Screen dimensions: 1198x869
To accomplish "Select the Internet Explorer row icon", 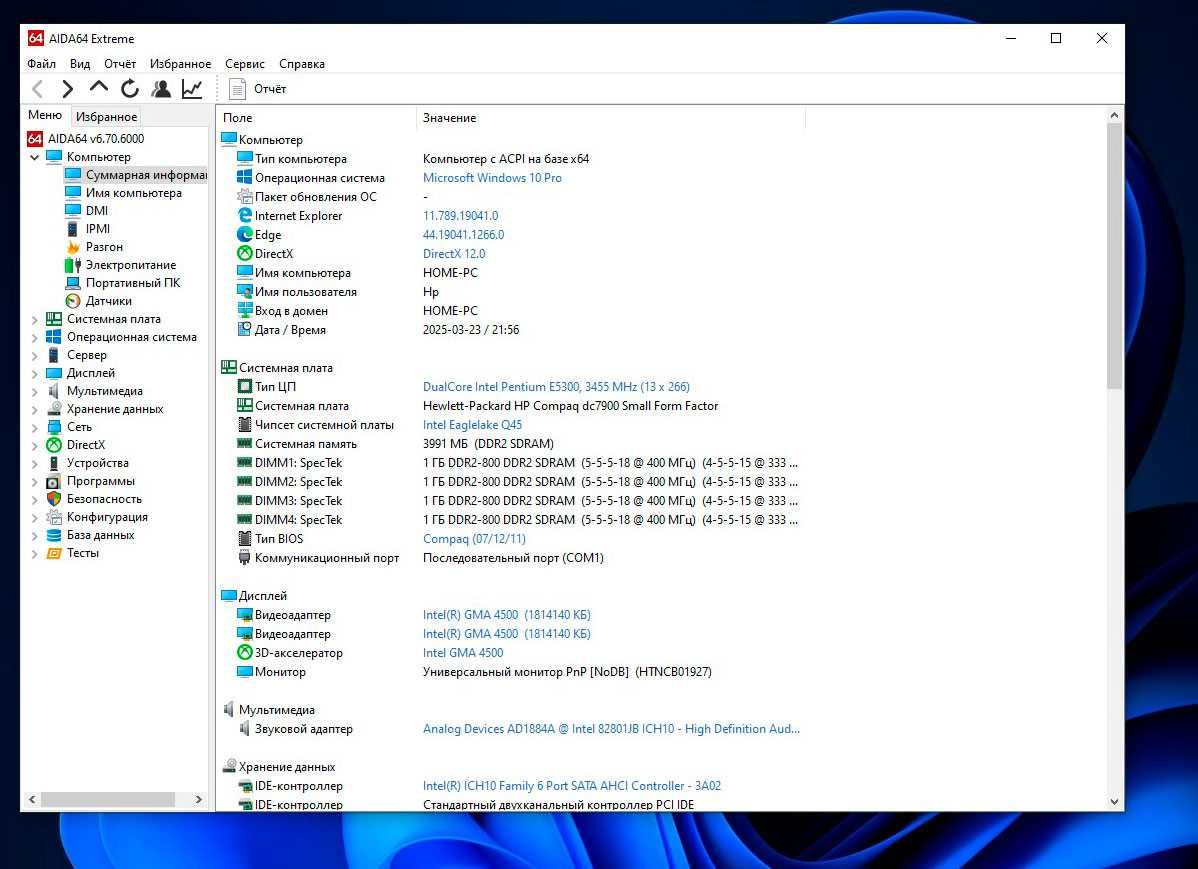I will [244, 216].
